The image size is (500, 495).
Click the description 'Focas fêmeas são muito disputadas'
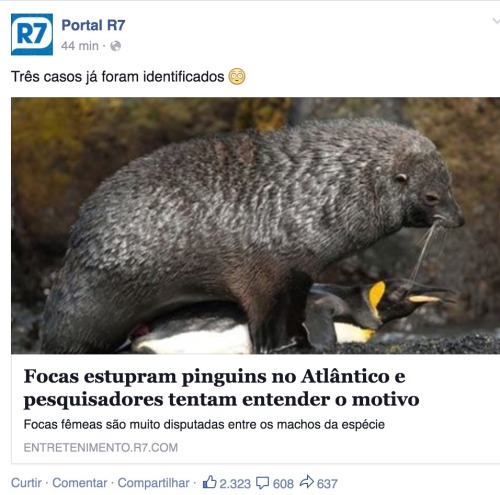[204, 425]
